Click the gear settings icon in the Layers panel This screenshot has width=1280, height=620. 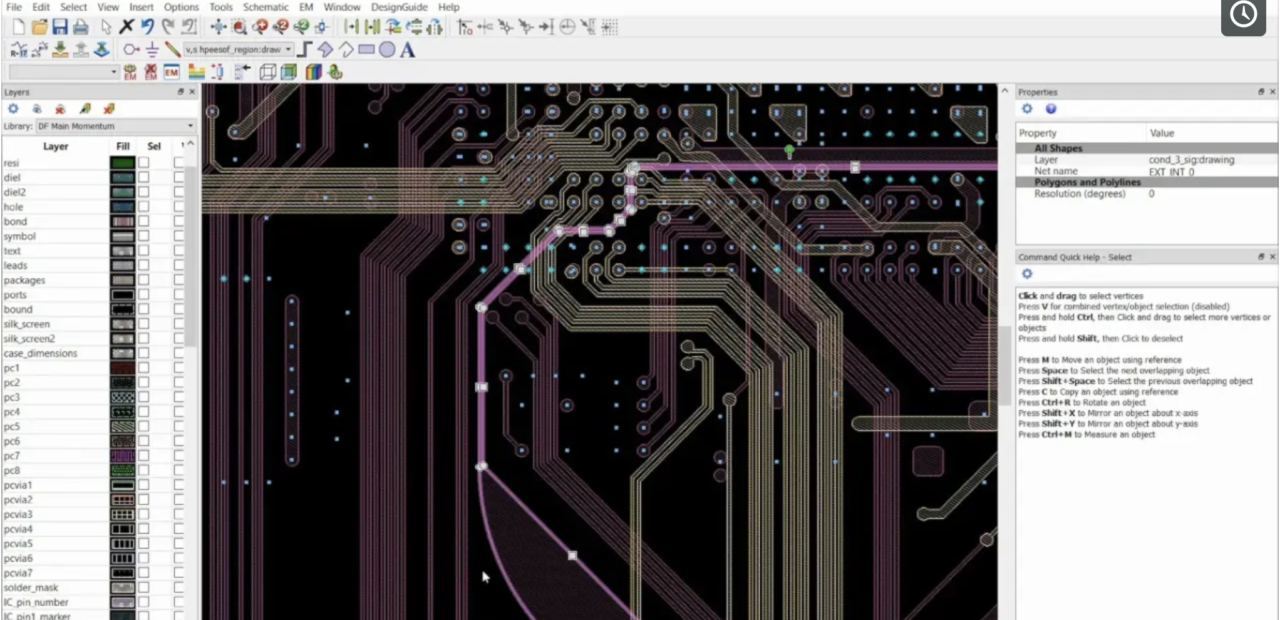pos(11,108)
